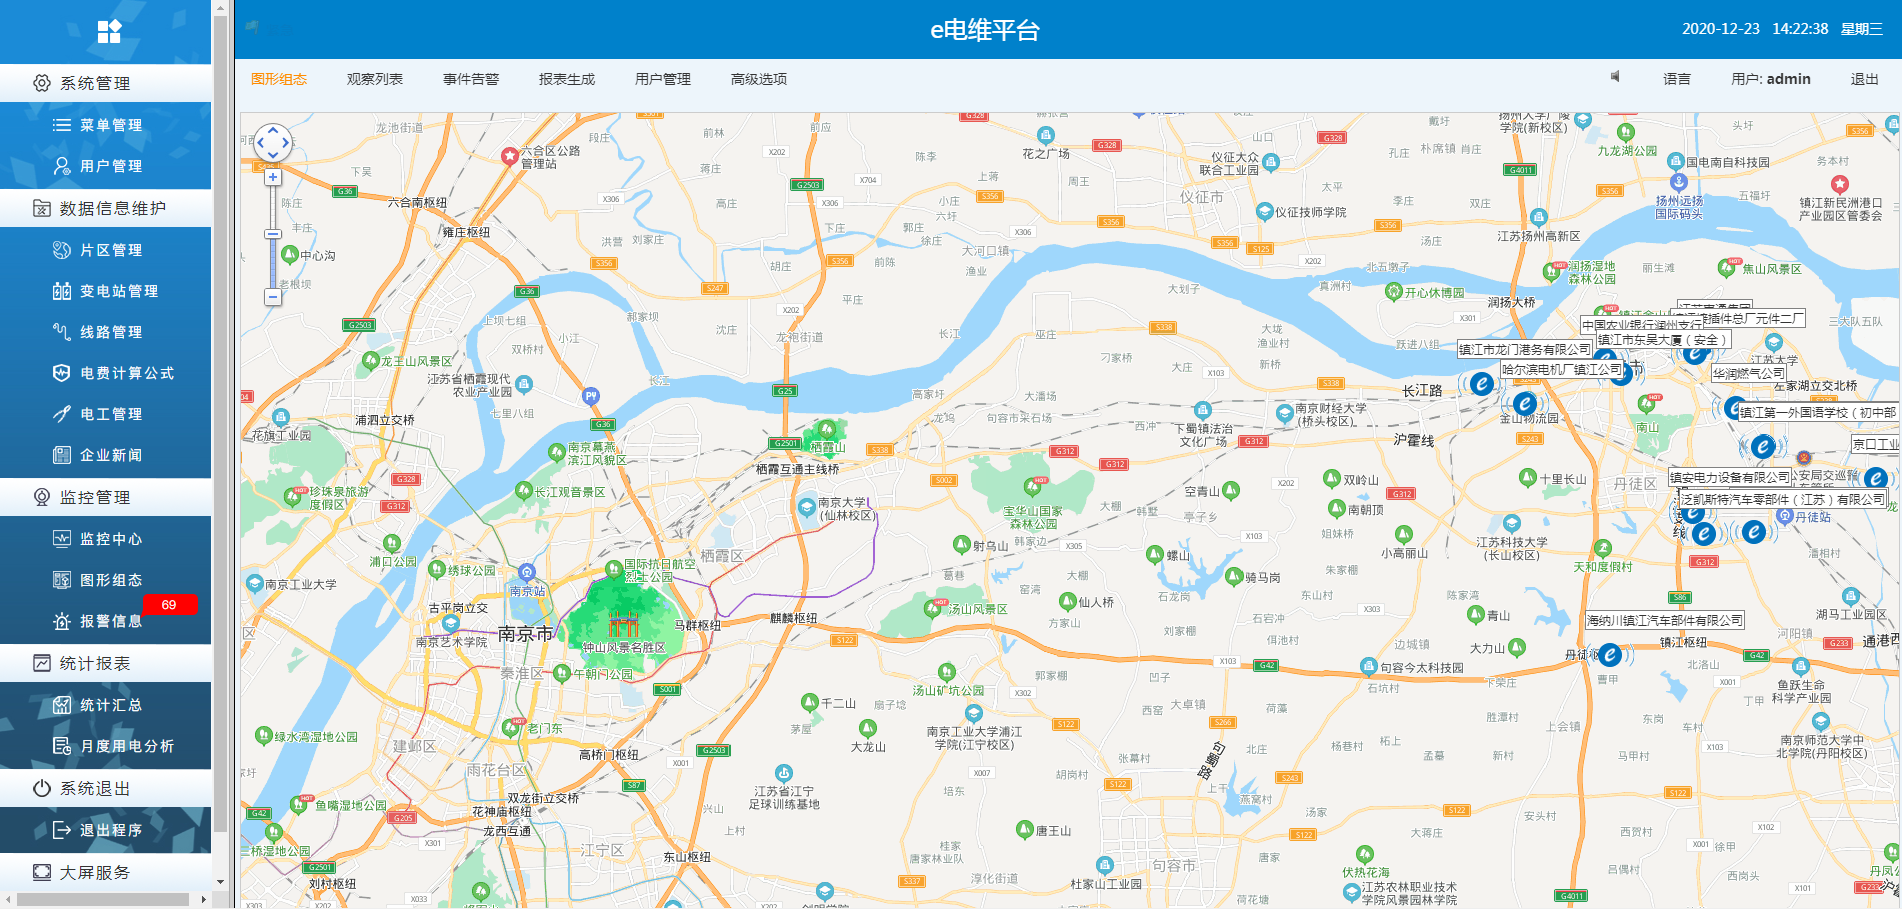Viewport: 1902px width, 909px height.
Task: Switch to the 观察列表 top tab
Action: tap(375, 79)
